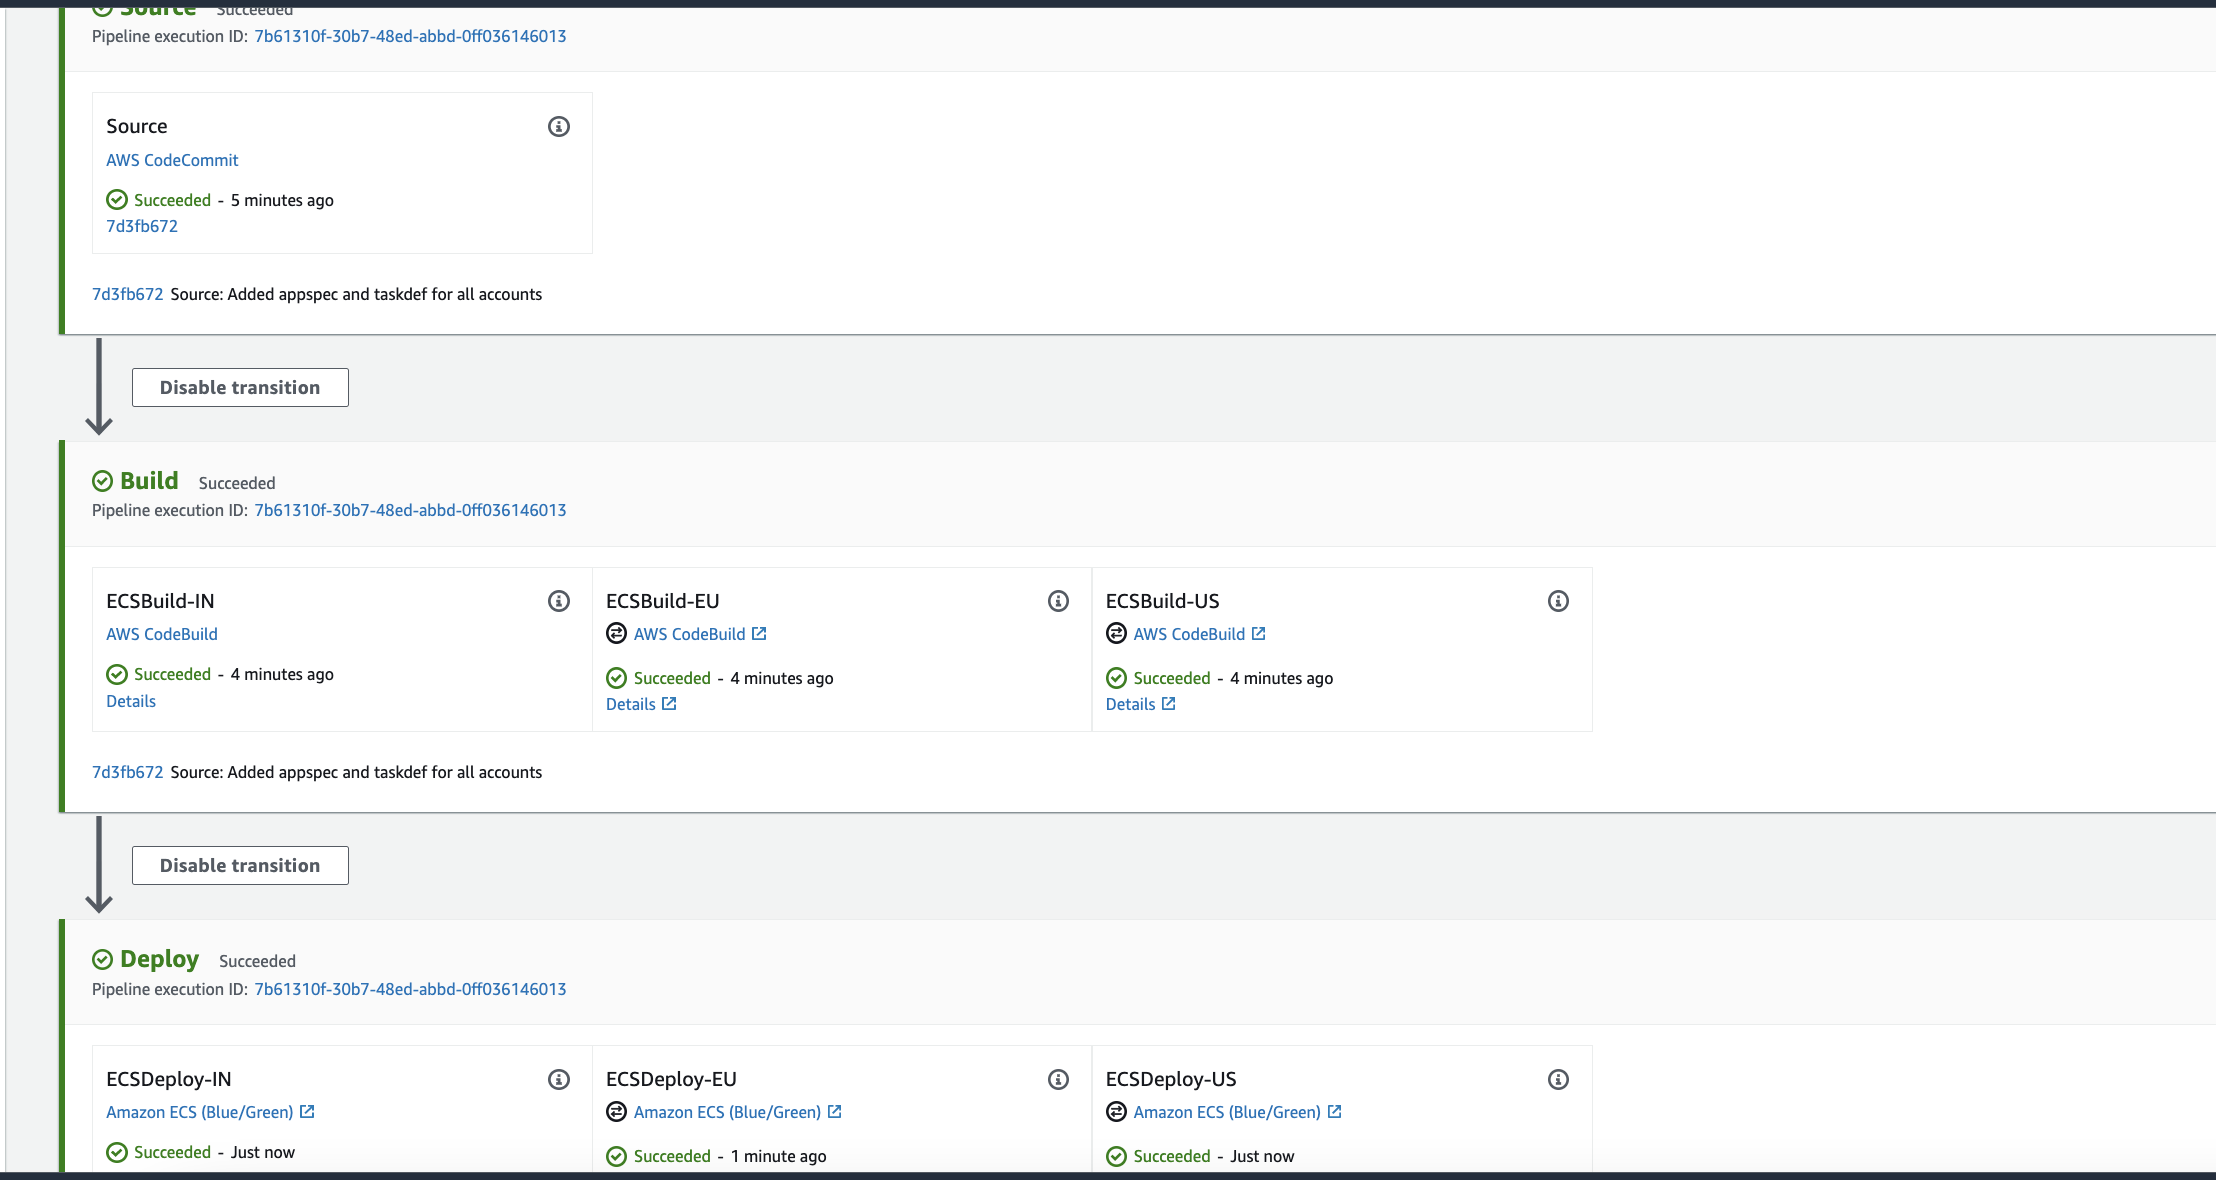Click commit 7d3fb672 inside Source action card
Image resolution: width=2216 pixels, height=1180 pixels.
142,226
